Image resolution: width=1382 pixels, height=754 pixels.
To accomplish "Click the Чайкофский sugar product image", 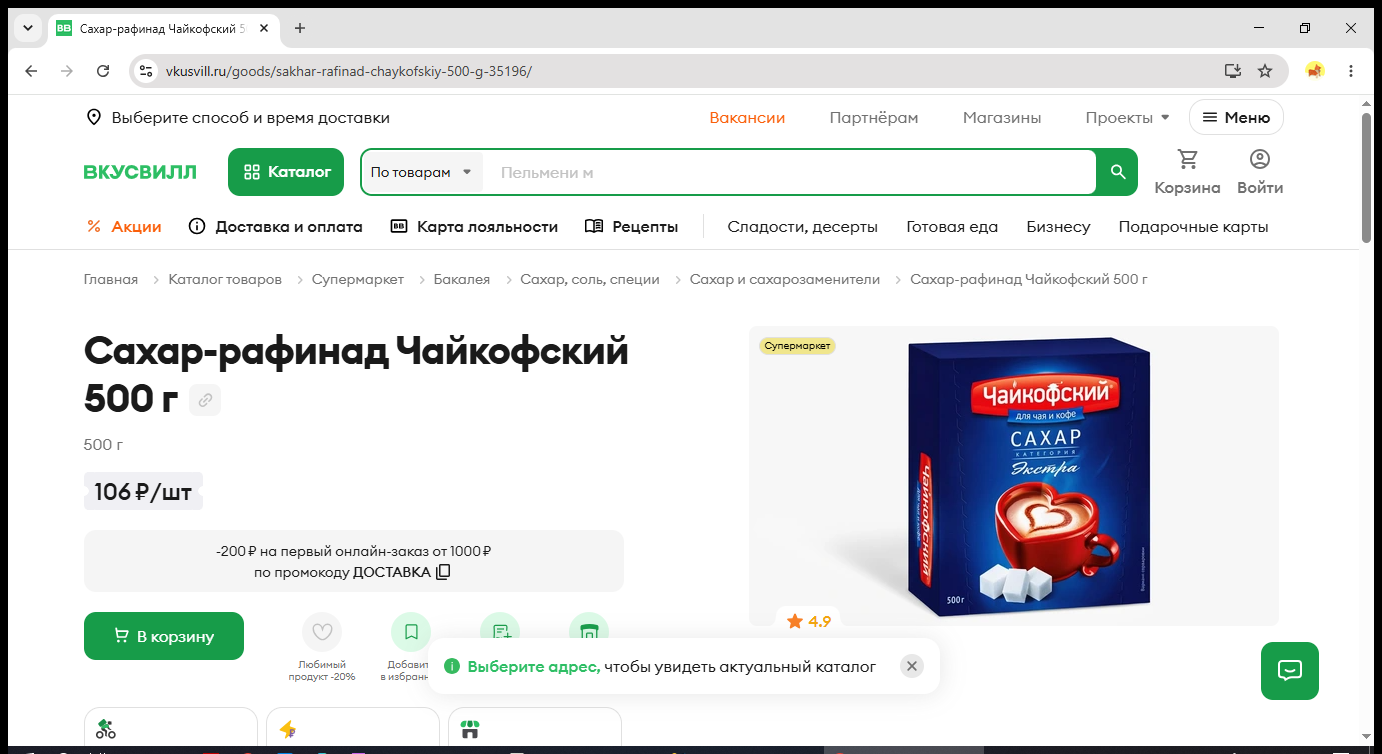I will (x=1030, y=478).
